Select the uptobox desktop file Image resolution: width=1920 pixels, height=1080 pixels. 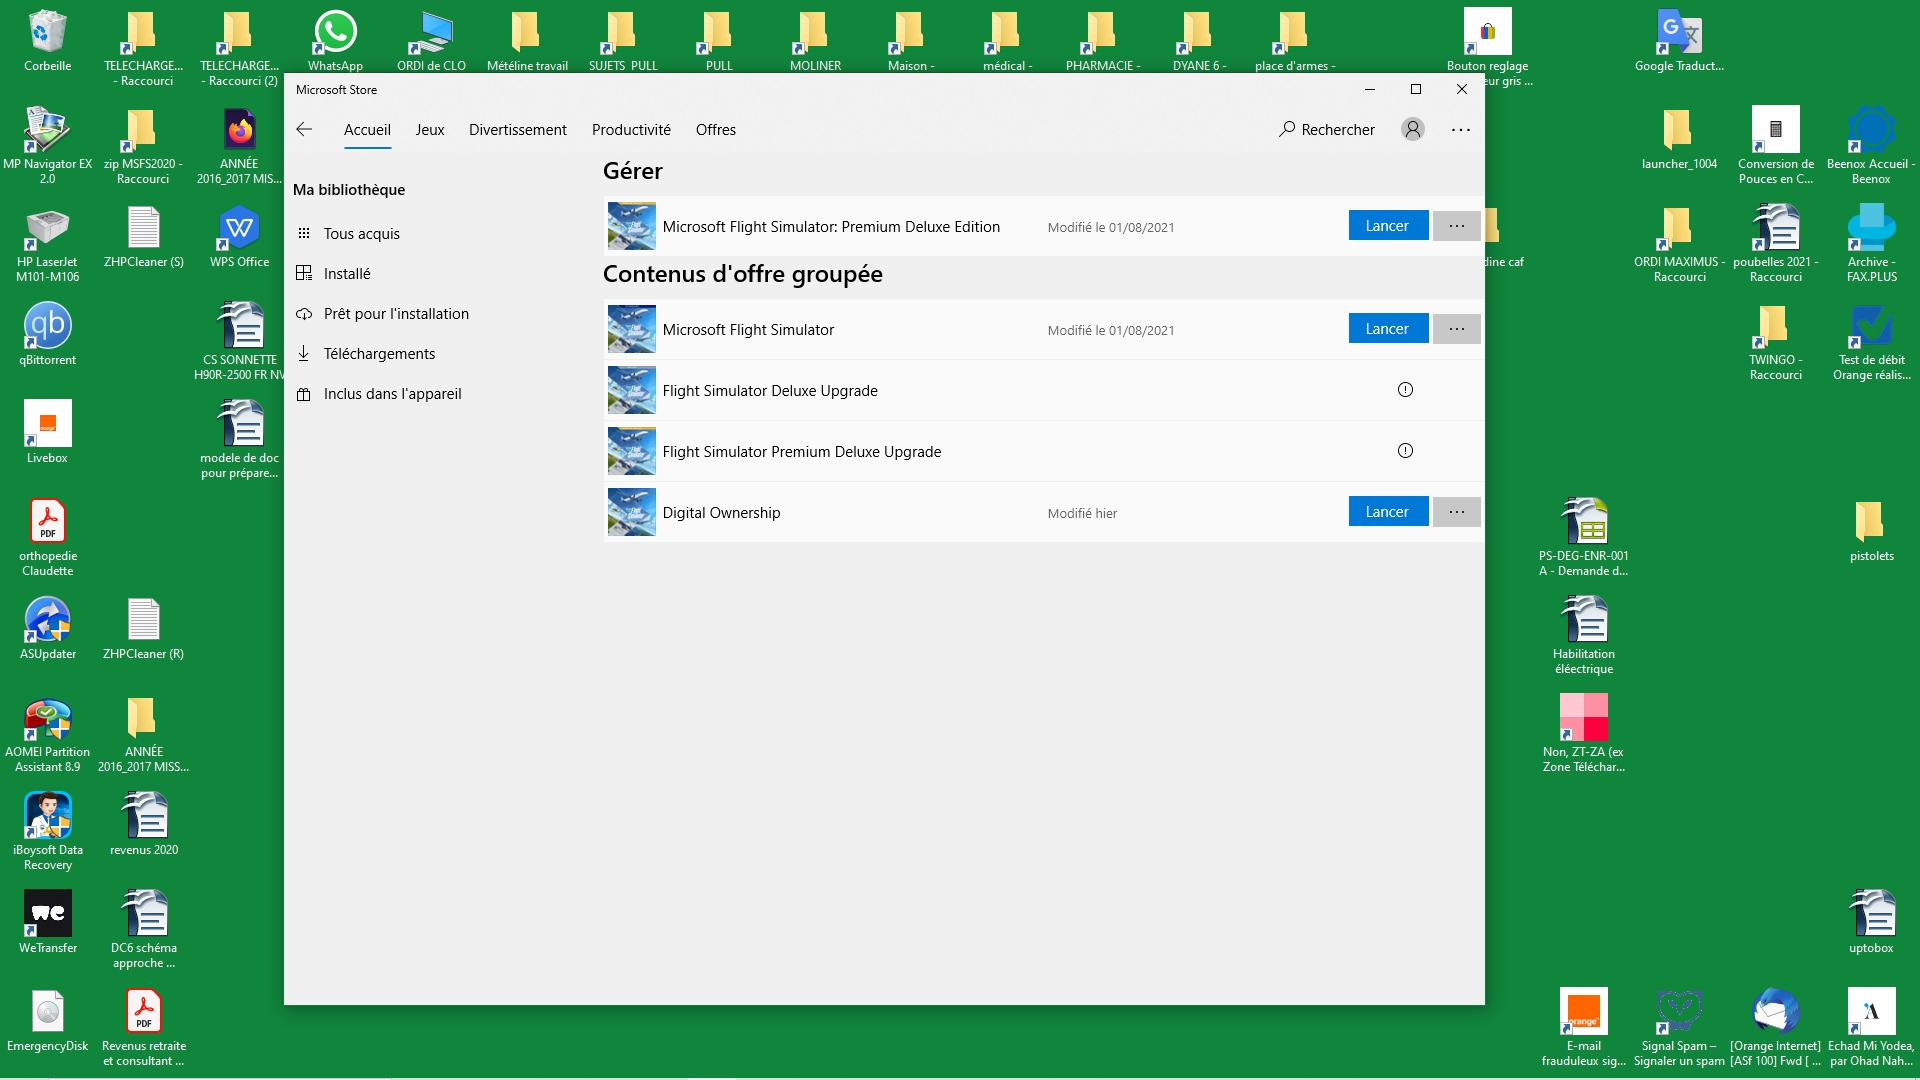[x=1871, y=923]
